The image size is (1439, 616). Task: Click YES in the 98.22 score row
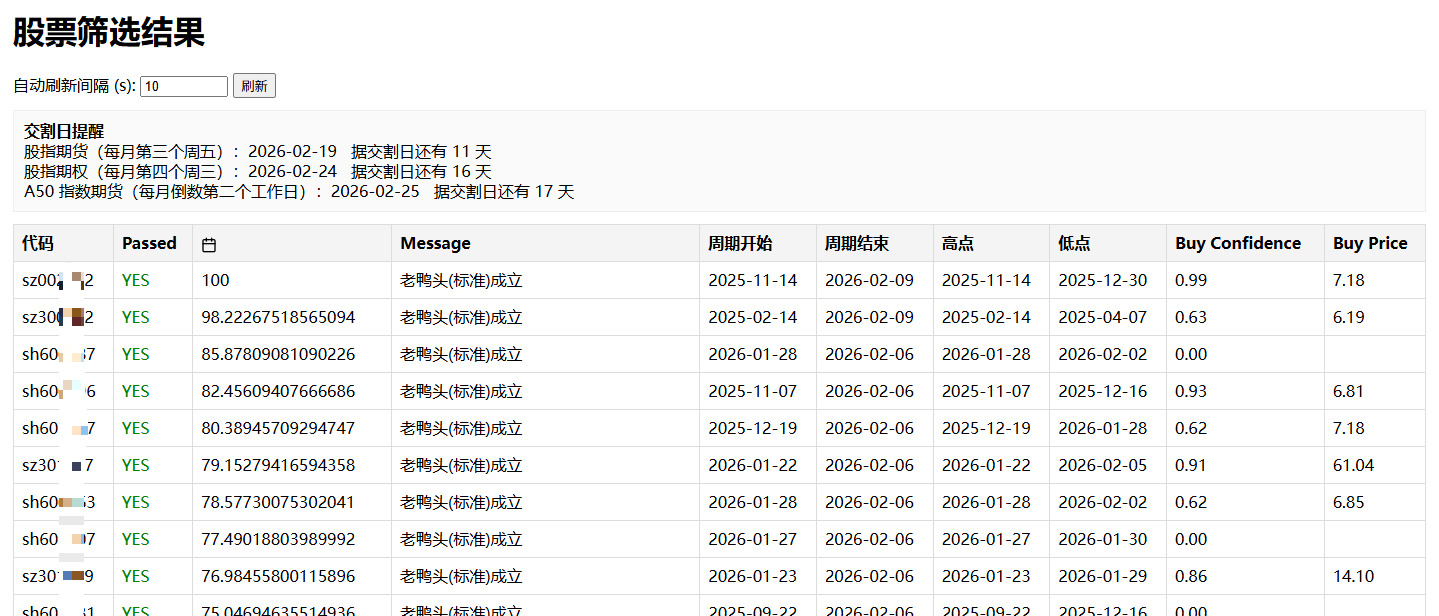(x=136, y=317)
